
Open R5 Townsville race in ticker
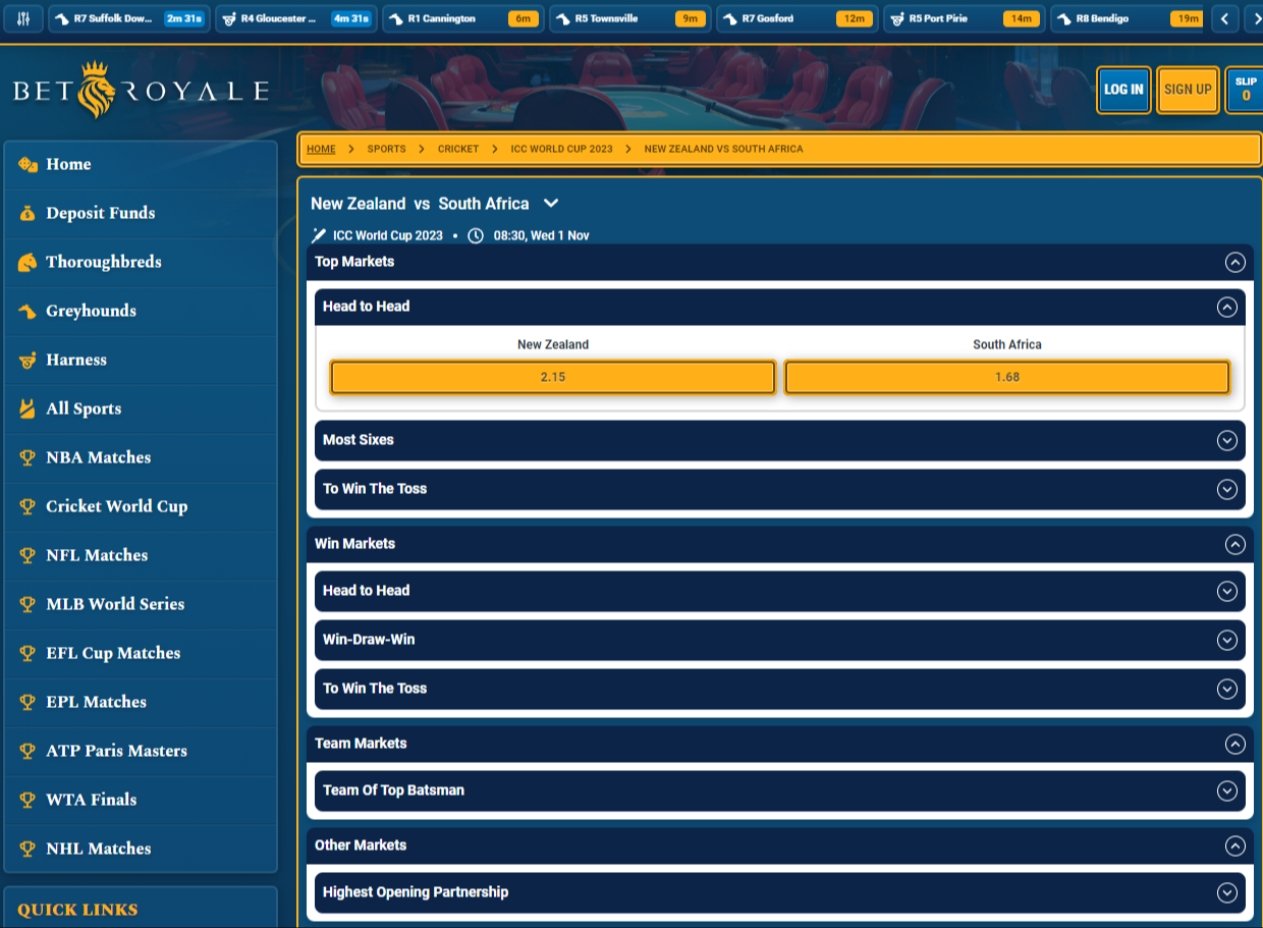click(631, 19)
